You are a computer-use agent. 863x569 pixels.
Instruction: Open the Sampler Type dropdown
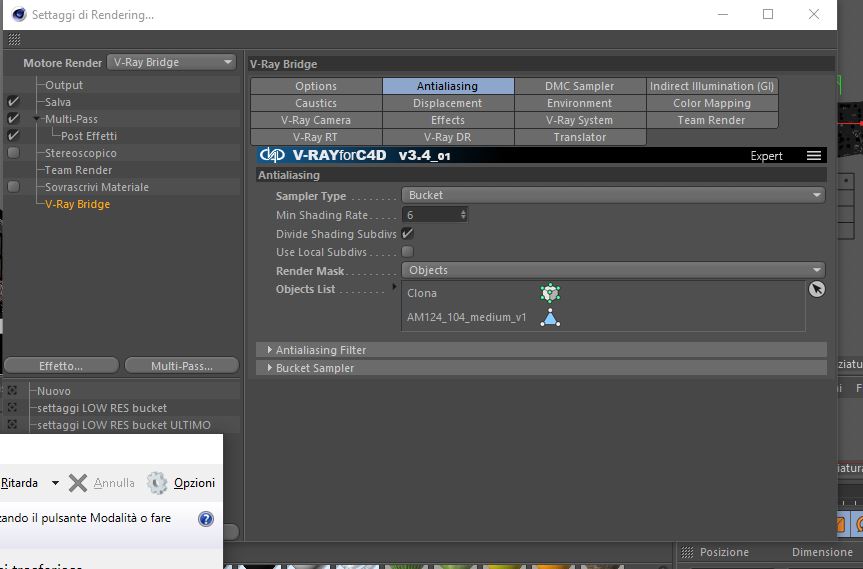coord(613,195)
